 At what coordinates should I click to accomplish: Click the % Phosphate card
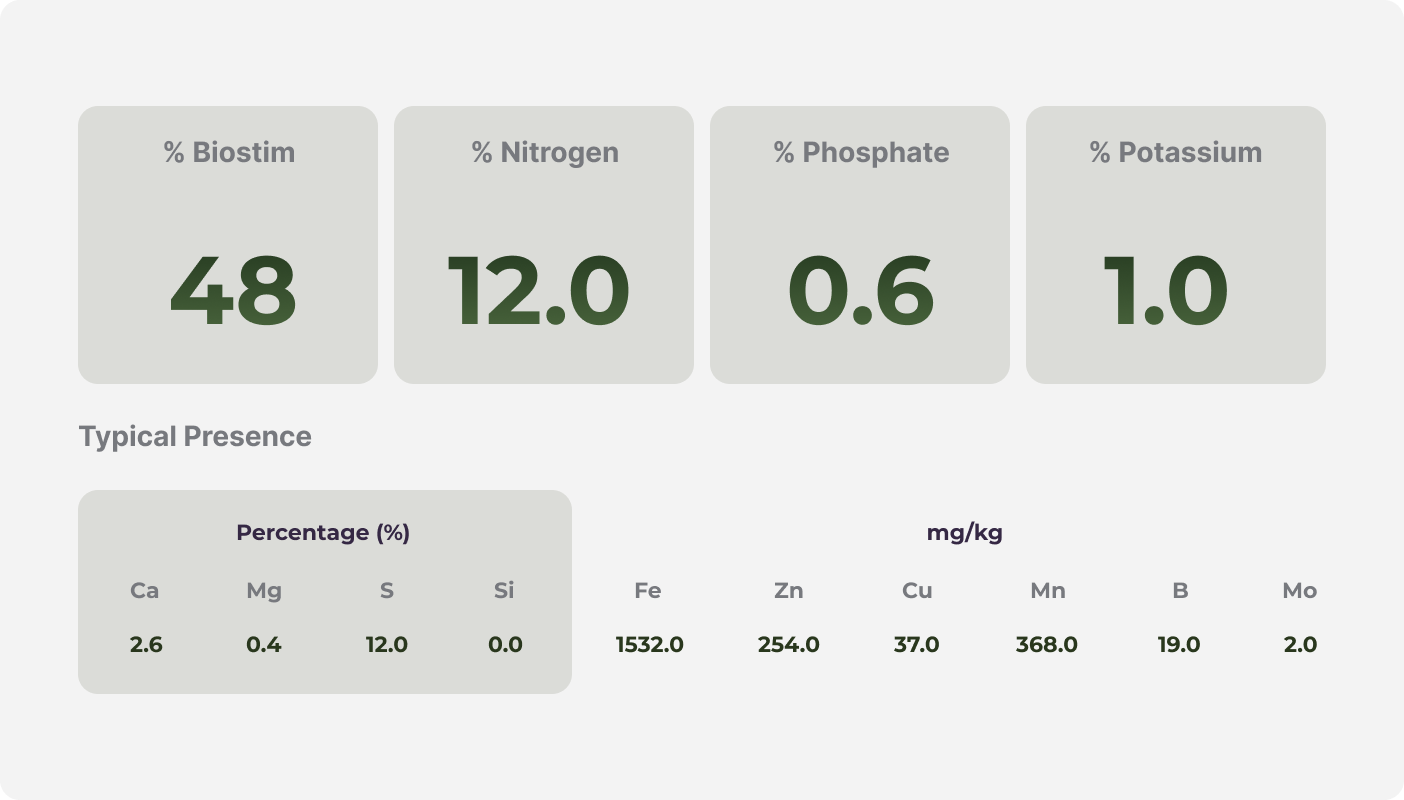point(860,245)
